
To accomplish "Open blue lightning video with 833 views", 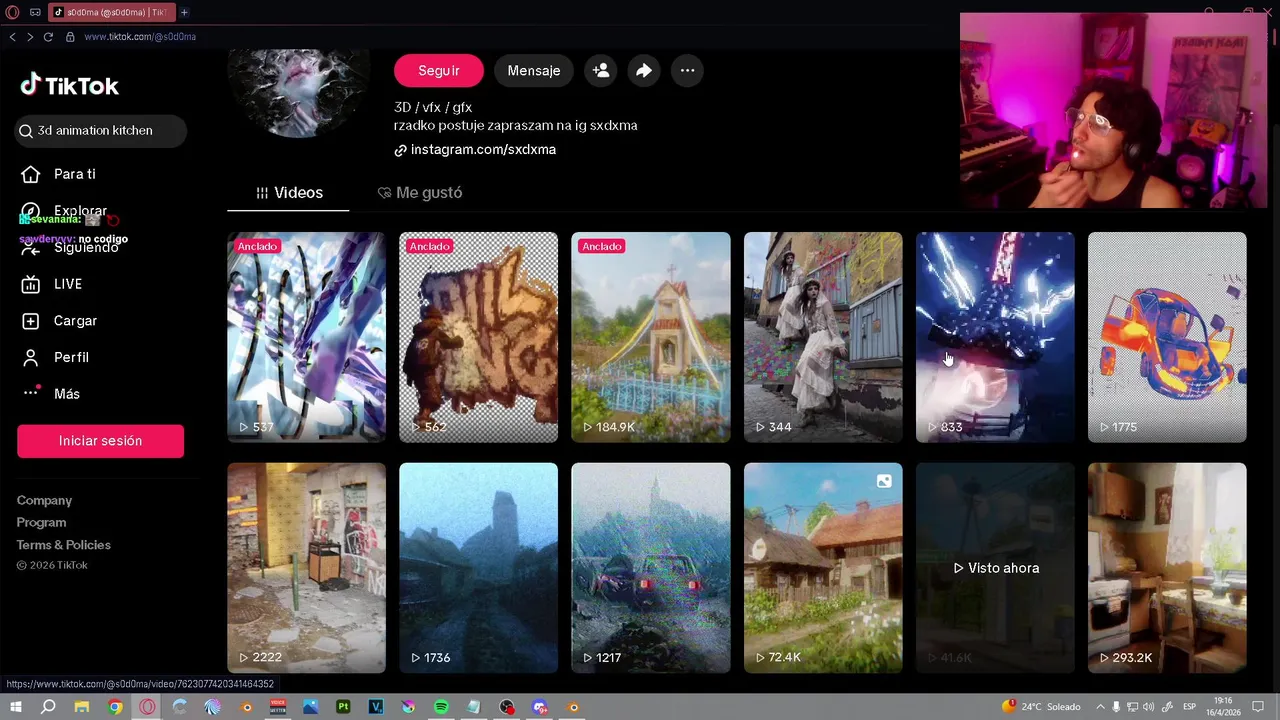I will click(995, 337).
